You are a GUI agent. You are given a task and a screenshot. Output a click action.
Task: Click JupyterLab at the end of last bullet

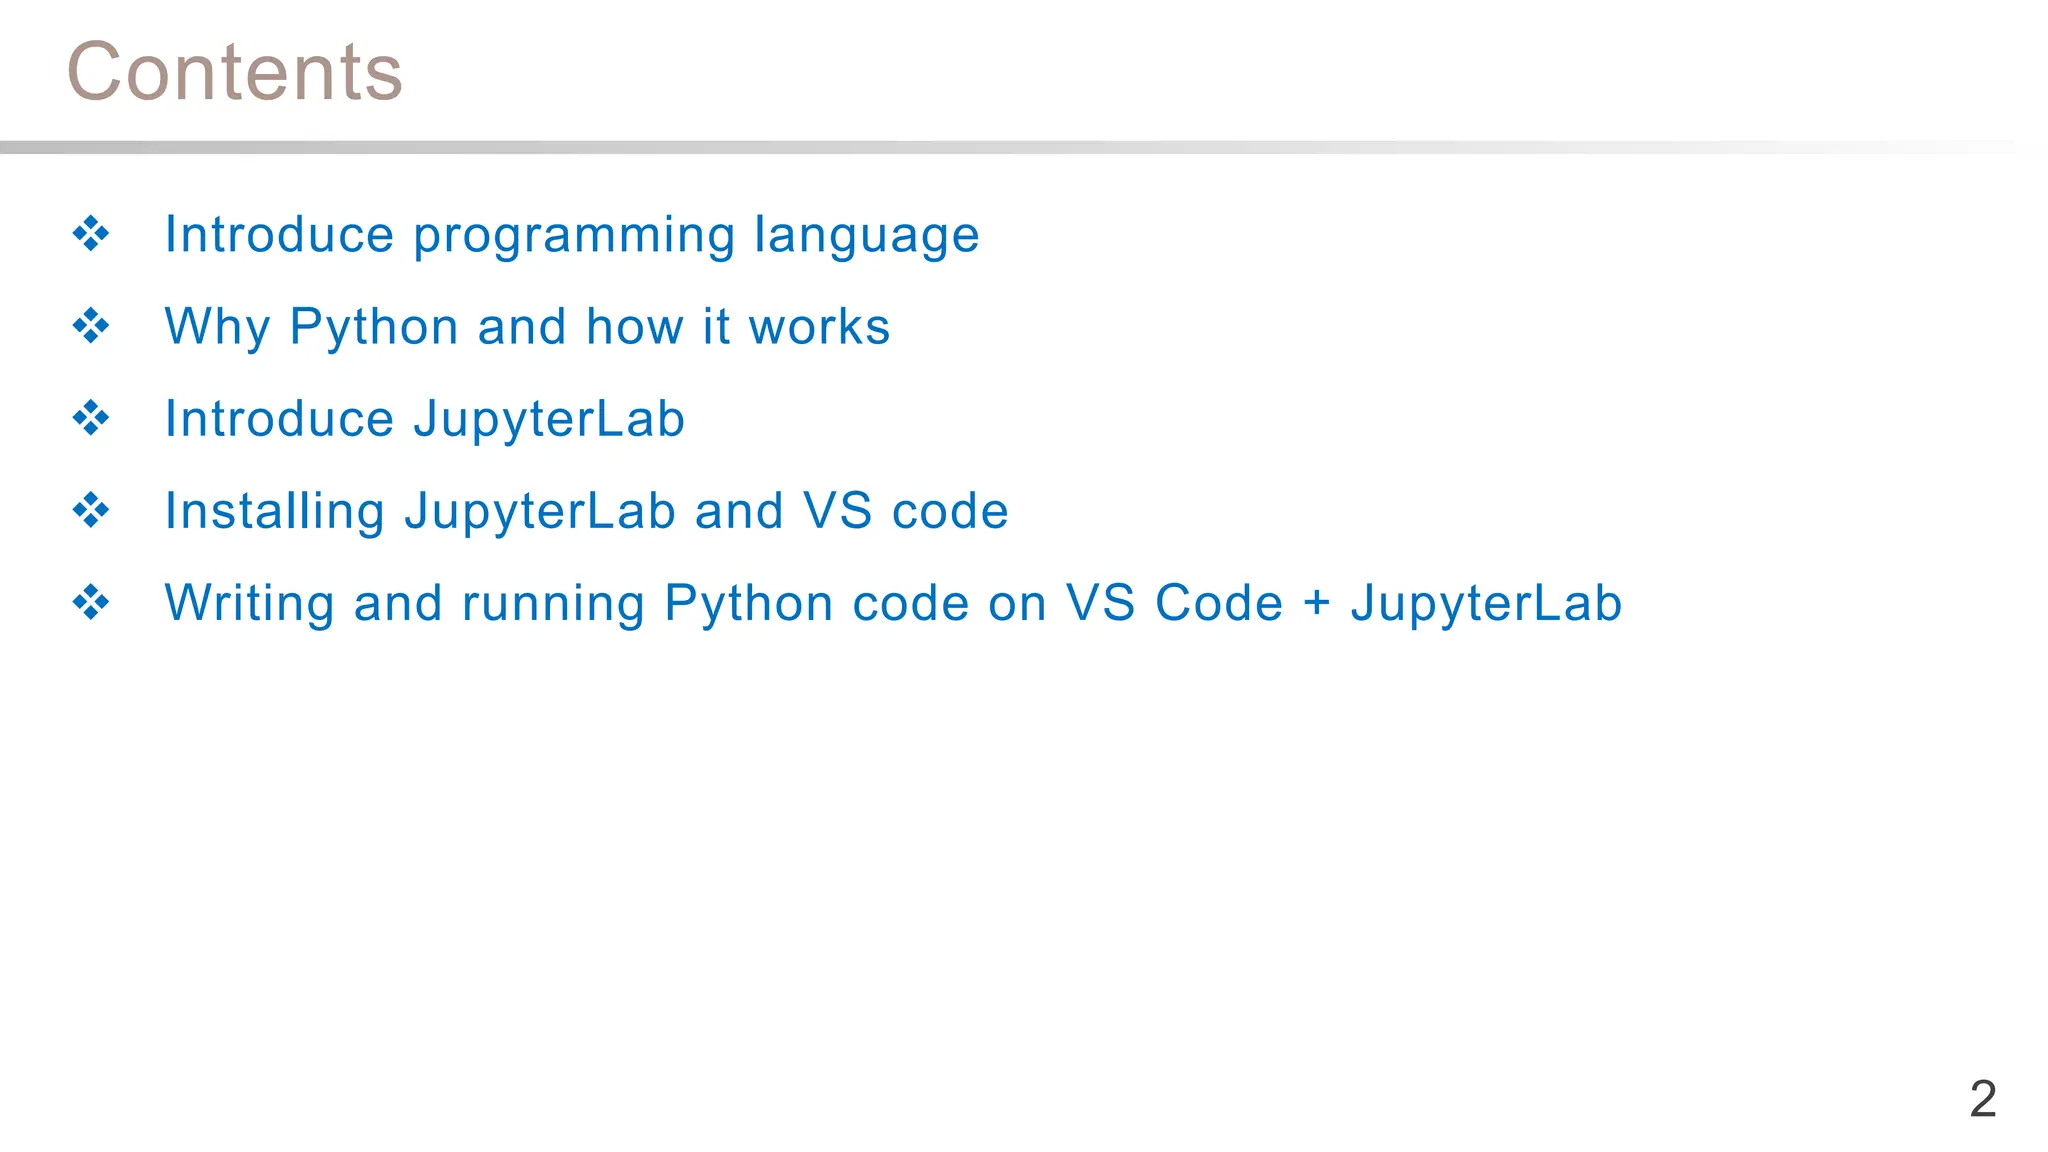(1486, 604)
